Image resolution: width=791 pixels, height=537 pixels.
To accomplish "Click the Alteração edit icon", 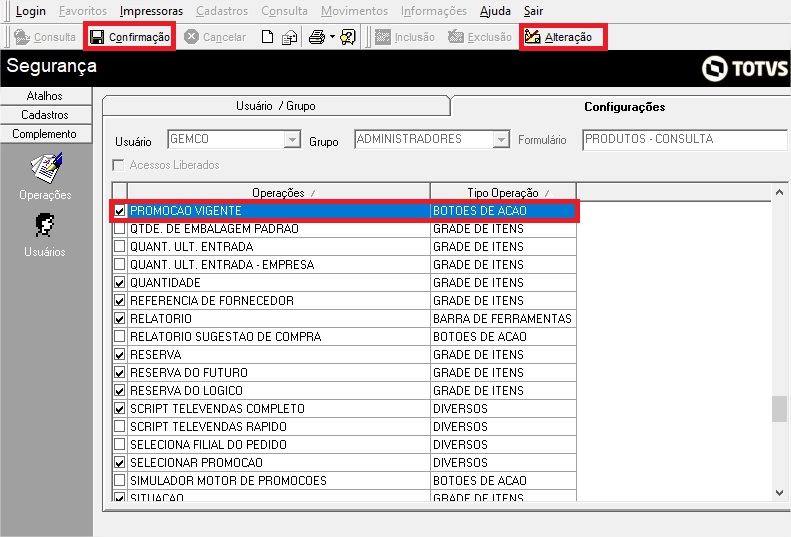I will click(532, 37).
